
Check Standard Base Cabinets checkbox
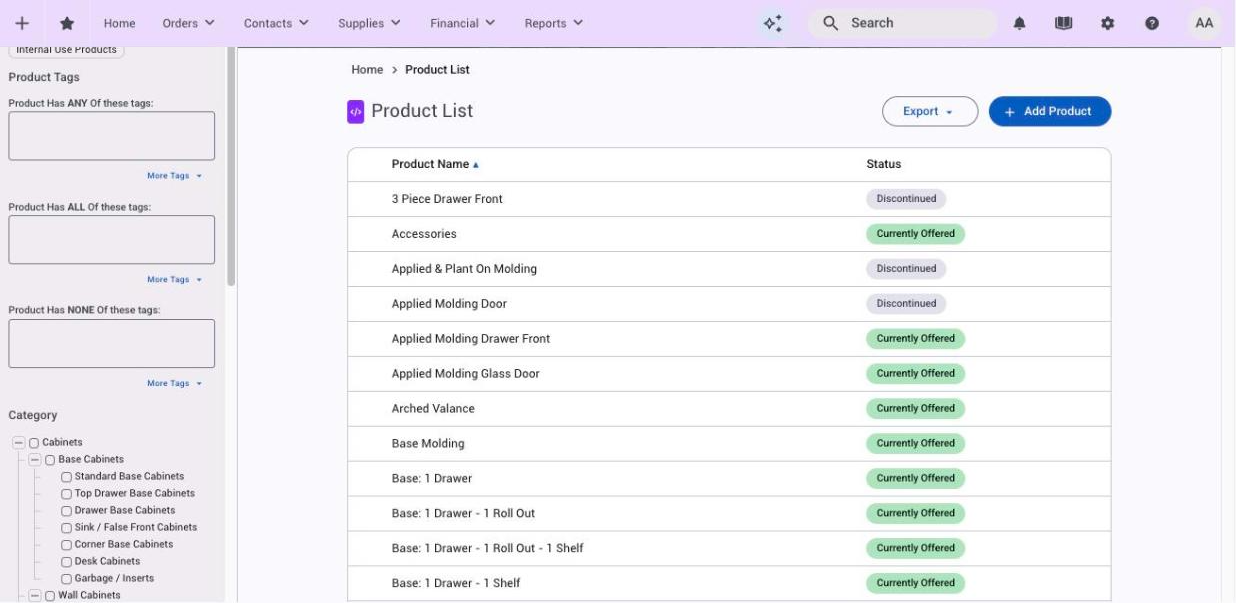click(67, 477)
